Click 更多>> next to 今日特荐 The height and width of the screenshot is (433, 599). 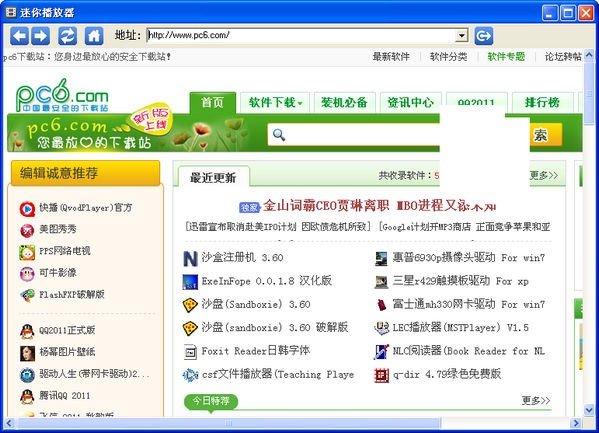point(536,400)
